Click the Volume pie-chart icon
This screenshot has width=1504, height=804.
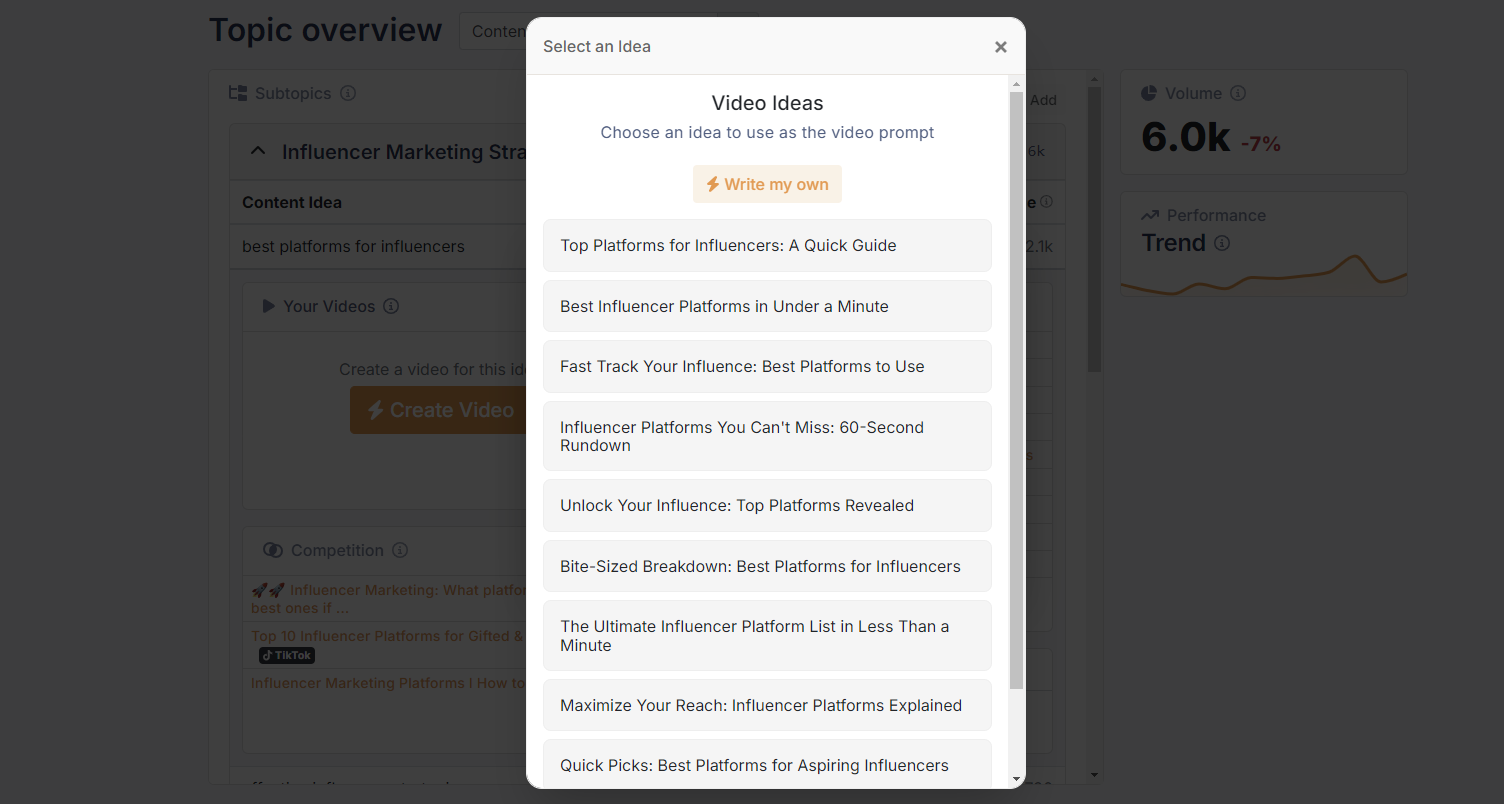tap(1150, 93)
